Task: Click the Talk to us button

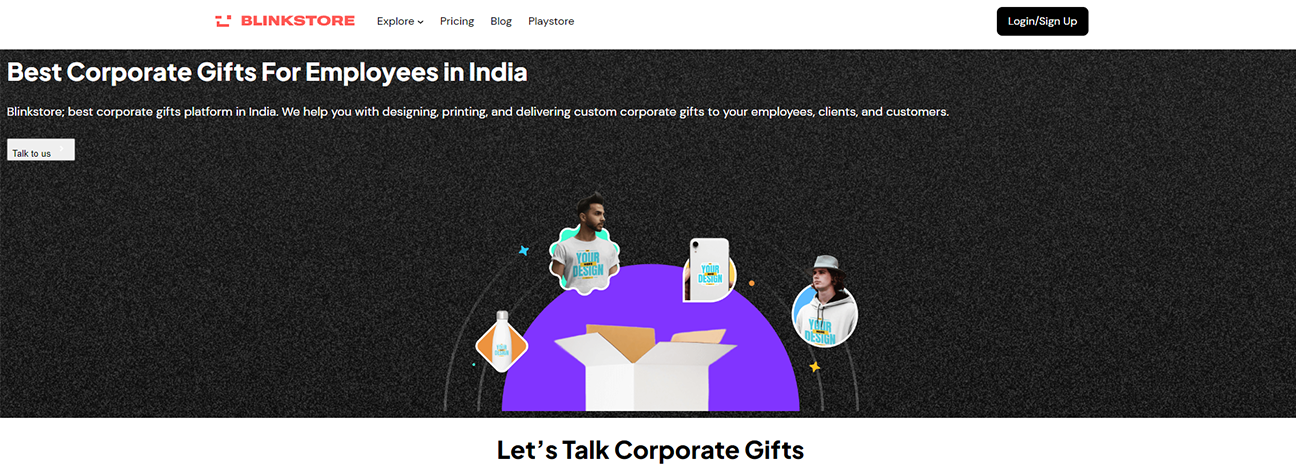Action: [41, 150]
